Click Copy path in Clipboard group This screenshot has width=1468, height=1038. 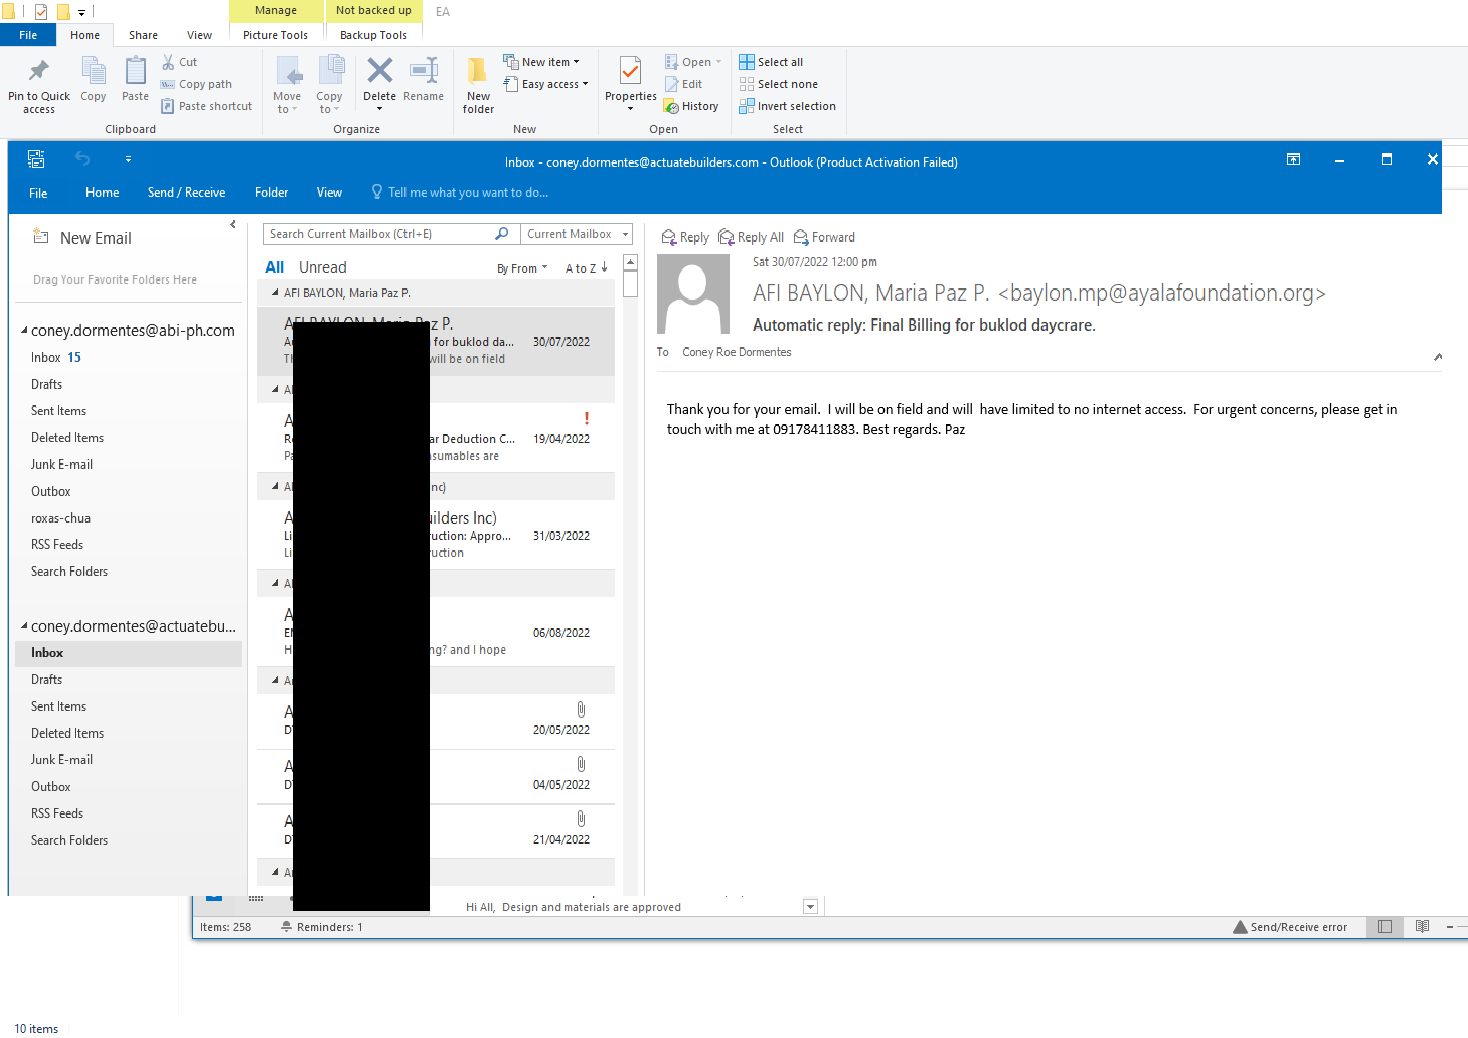tap(196, 84)
